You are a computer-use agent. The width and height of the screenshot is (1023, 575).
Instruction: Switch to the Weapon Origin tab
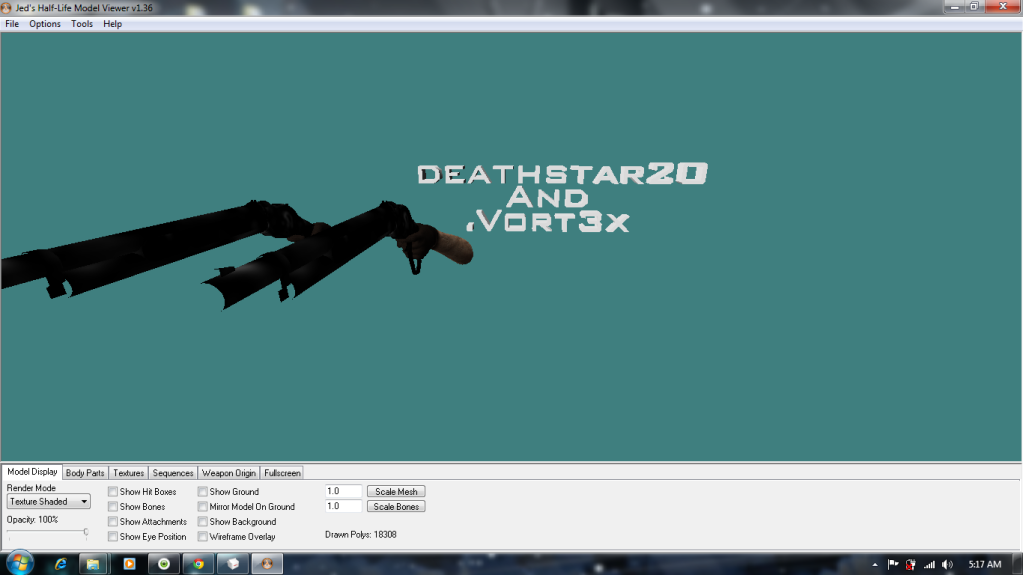[228, 473]
